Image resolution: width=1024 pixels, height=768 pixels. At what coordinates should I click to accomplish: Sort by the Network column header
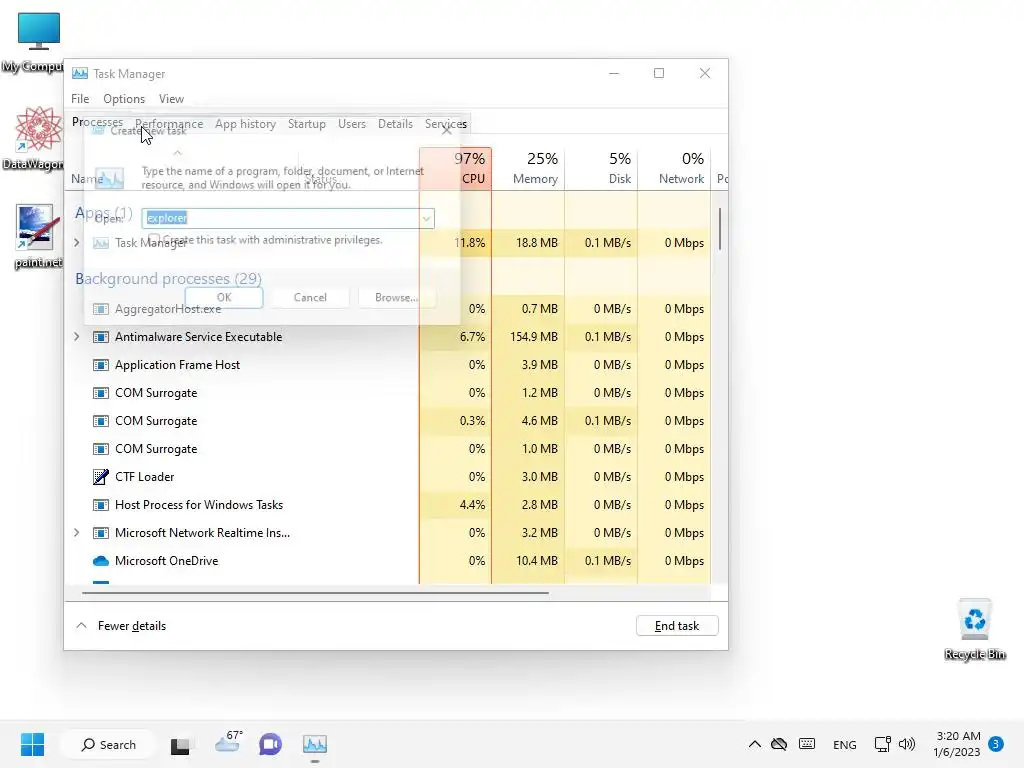click(x=675, y=168)
